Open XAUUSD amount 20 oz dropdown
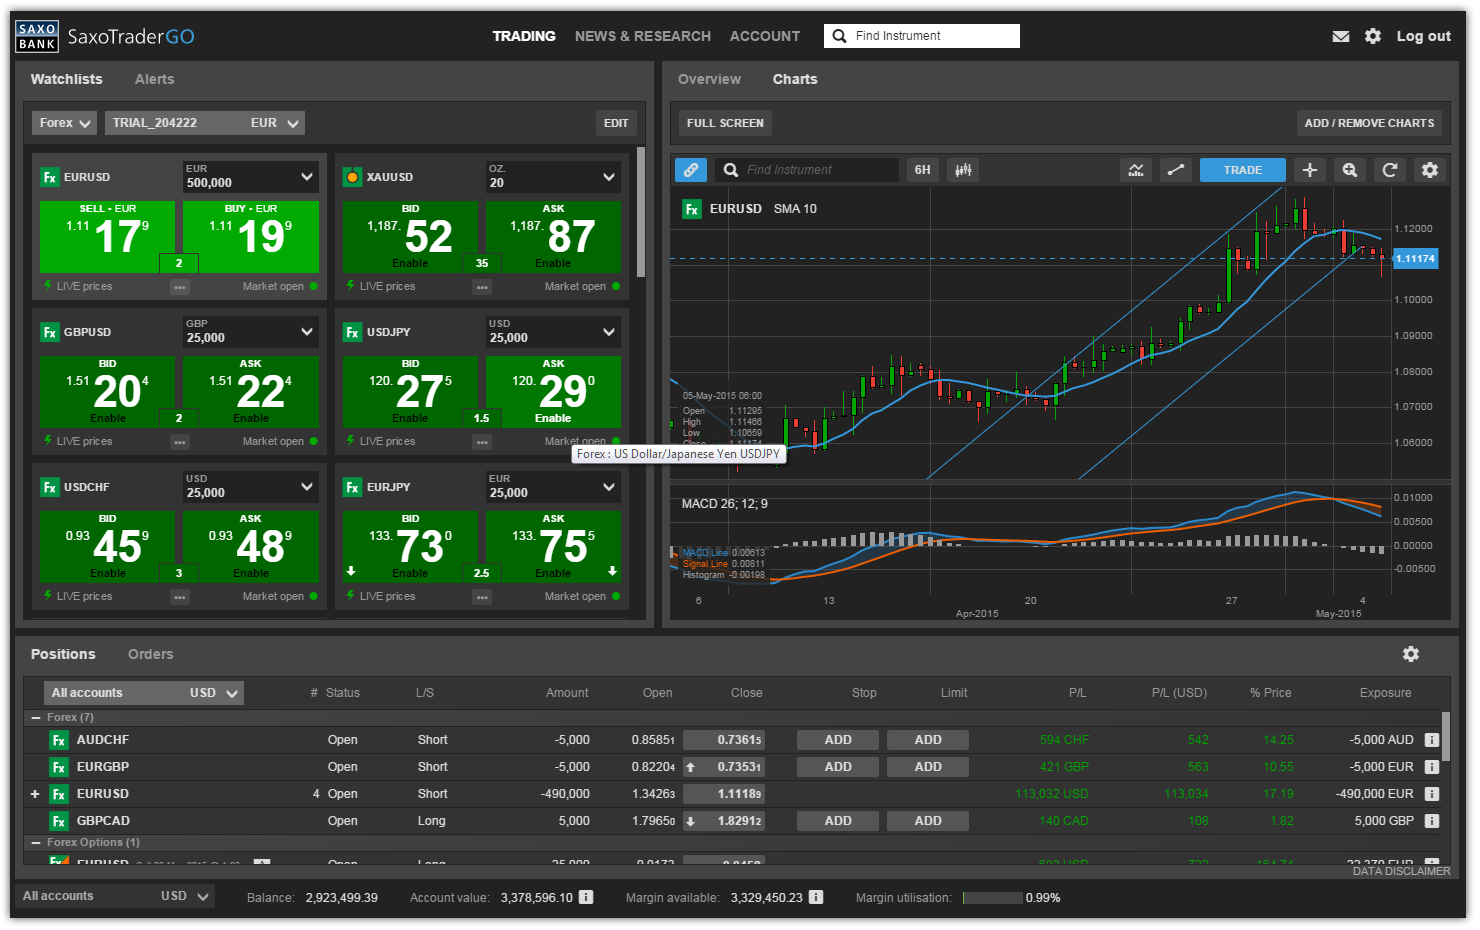This screenshot has height=930, width=1480. (553, 177)
